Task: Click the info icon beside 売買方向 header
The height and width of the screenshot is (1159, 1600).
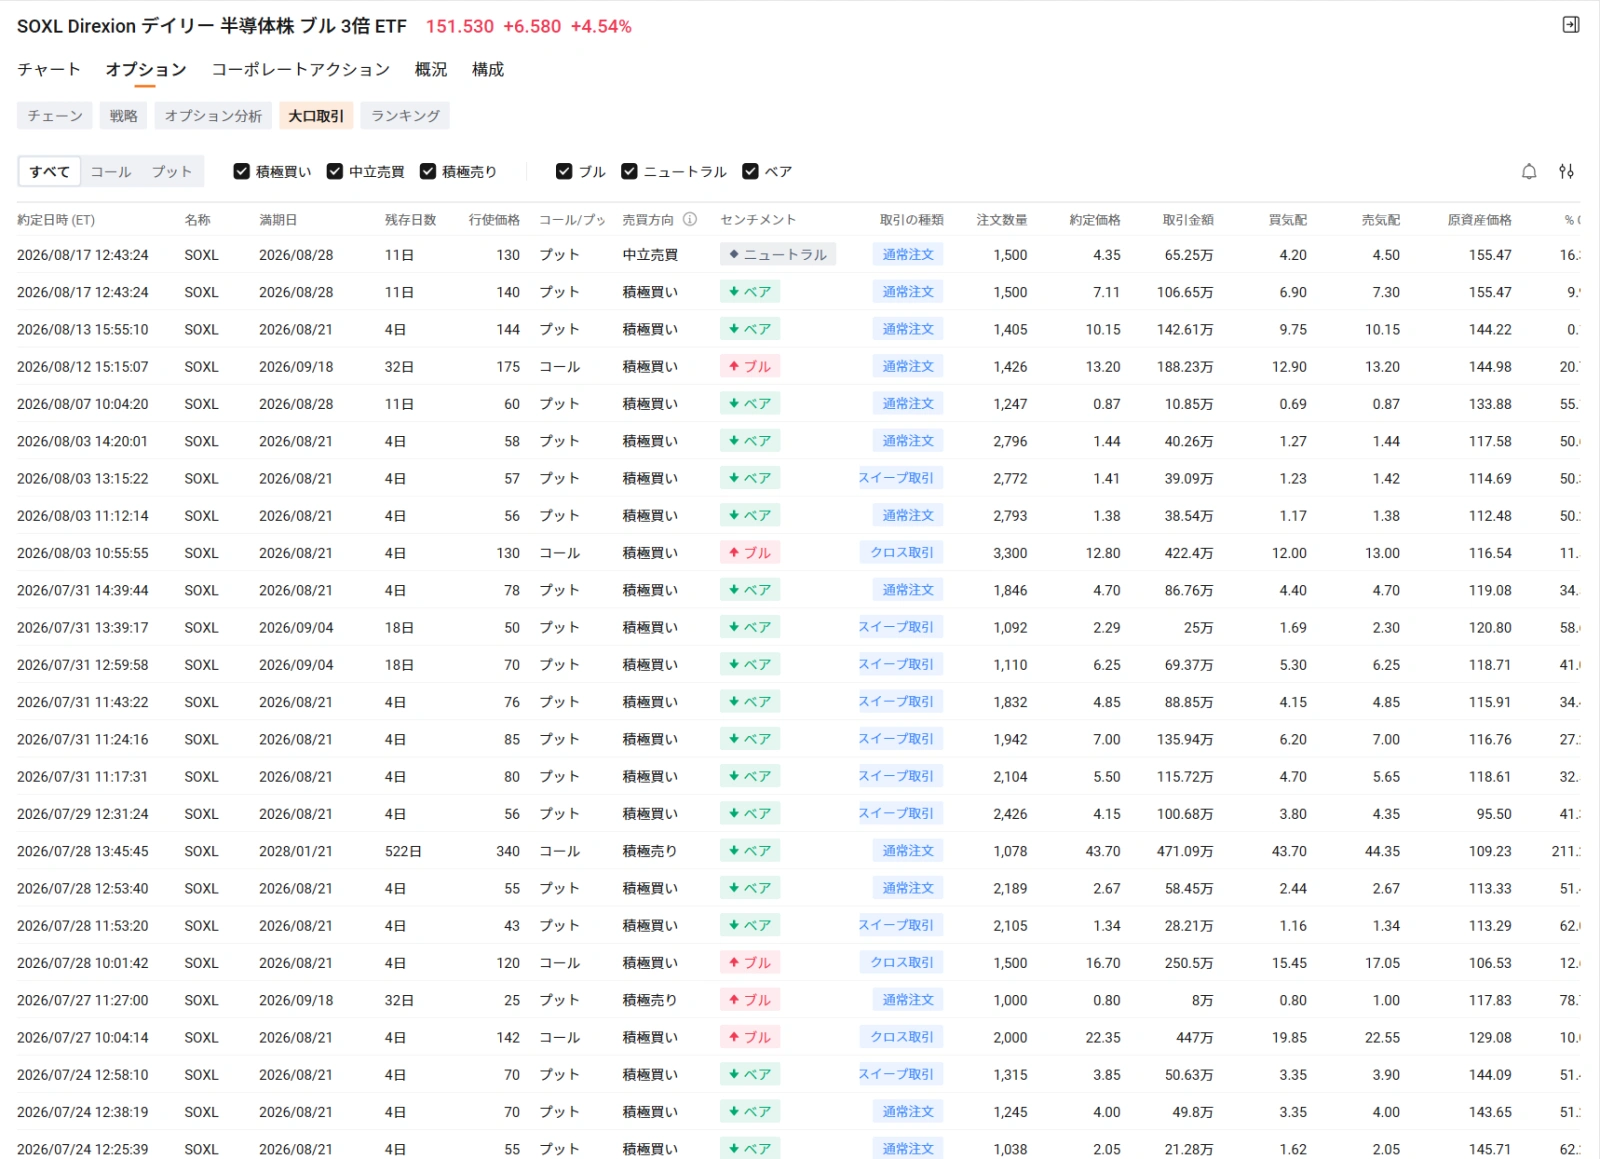Action: click(690, 219)
